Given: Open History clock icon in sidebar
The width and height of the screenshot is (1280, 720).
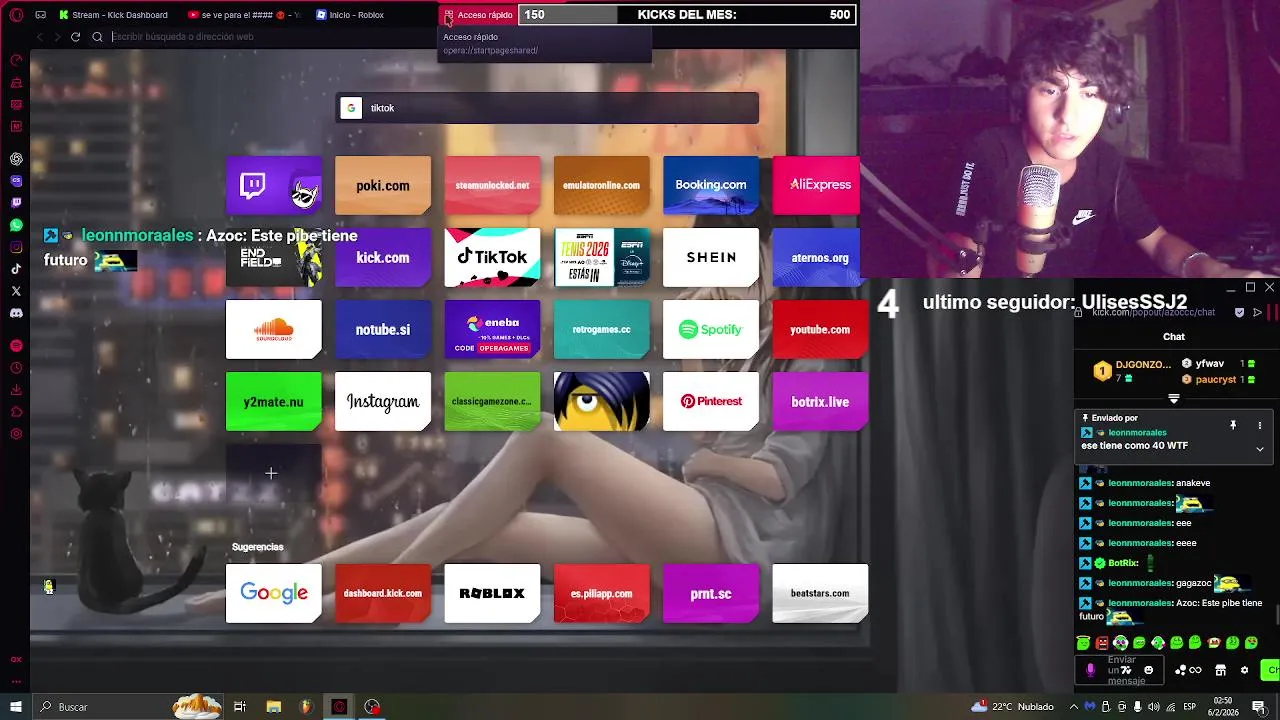Looking at the screenshot, I should coord(16,368).
